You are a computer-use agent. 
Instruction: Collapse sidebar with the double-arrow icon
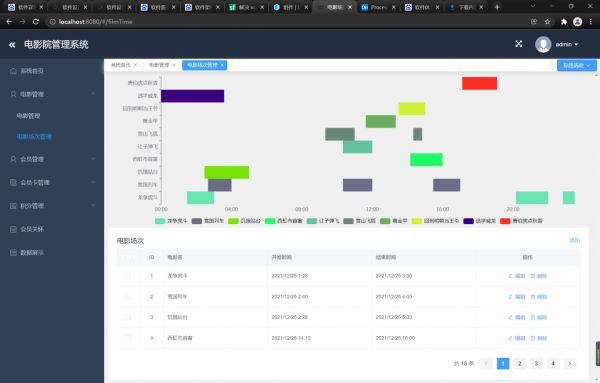tap(12, 45)
